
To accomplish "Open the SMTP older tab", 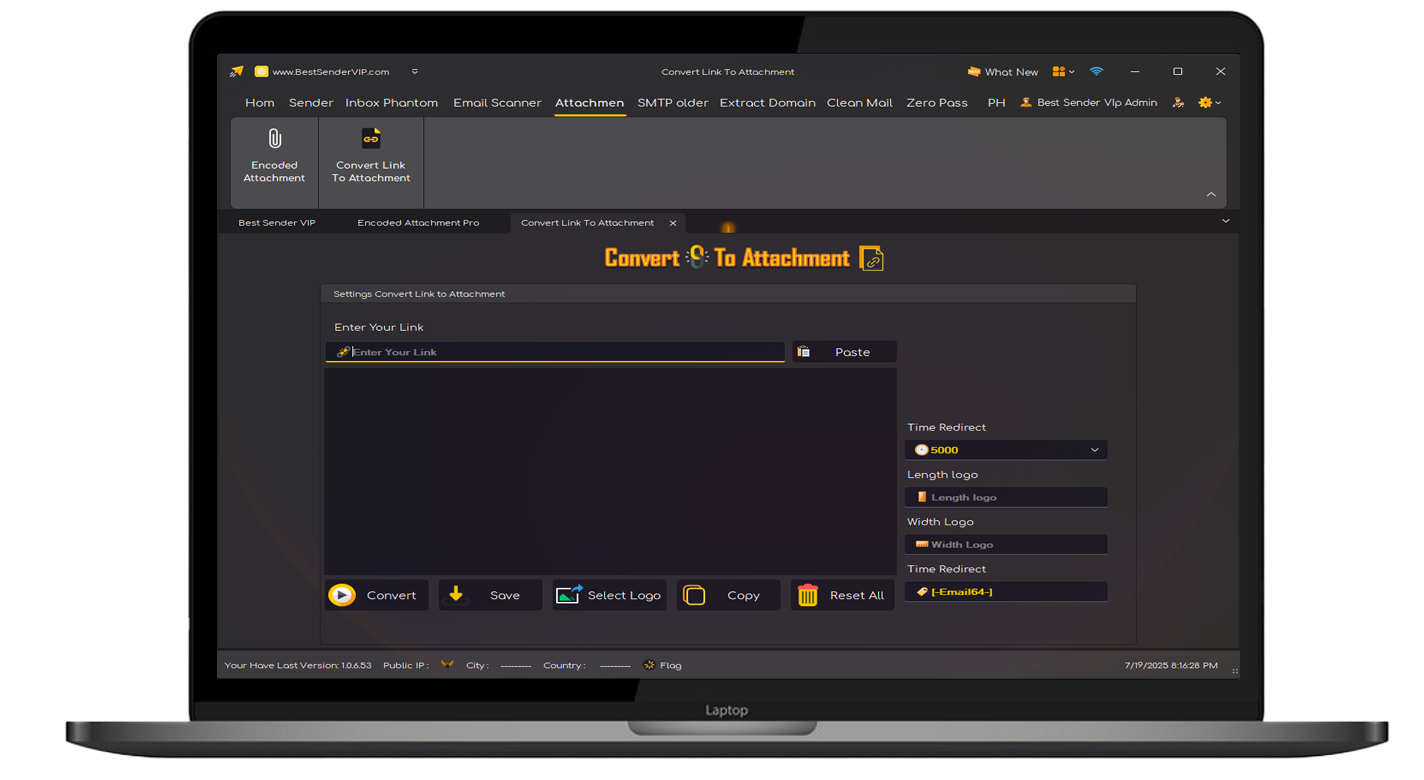I will tap(673, 103).
